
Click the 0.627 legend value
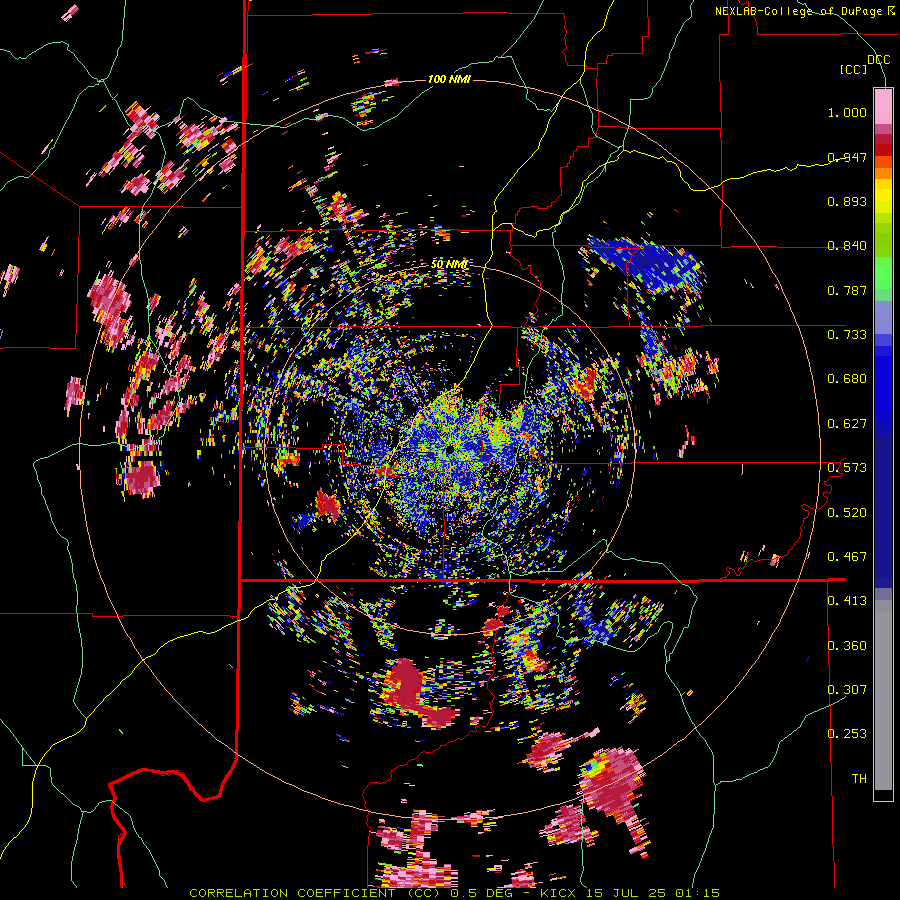(x=847, y=424)
